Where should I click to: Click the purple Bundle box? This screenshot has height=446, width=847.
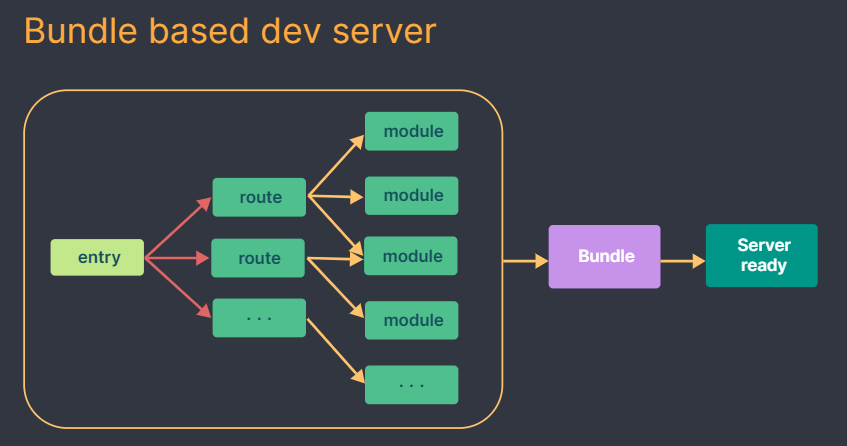click(604, 257)
